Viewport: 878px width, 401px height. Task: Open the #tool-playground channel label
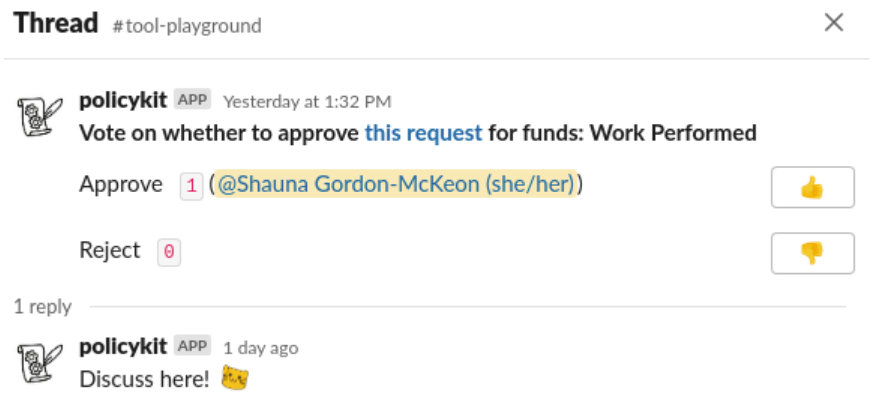tap(187, 26)
